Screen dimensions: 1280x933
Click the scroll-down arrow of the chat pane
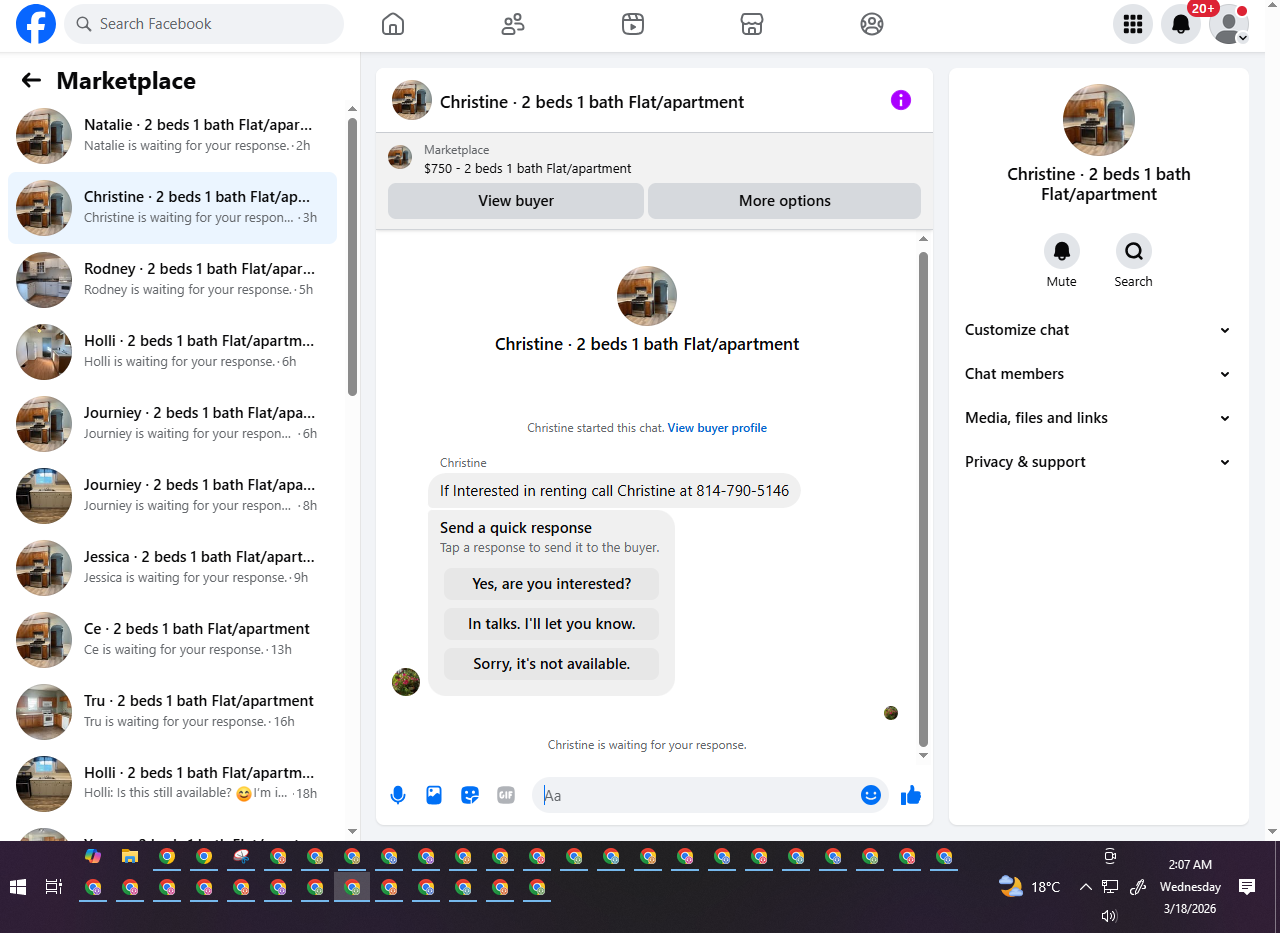click(924, 756)
